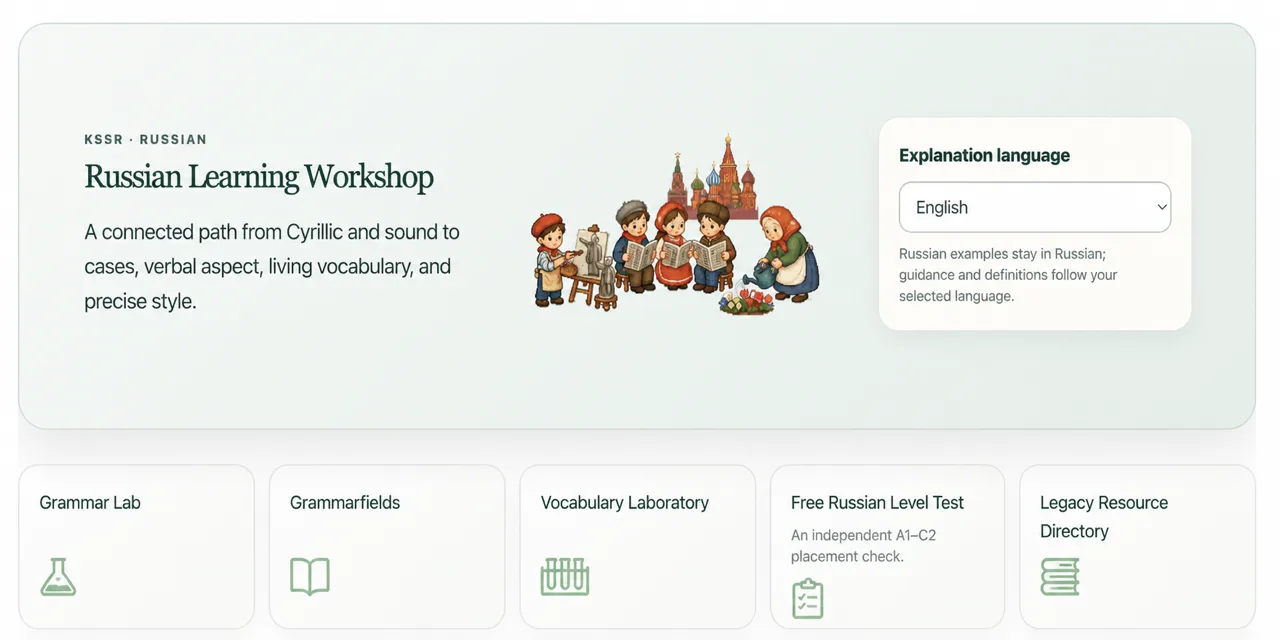Click the Explanation language label
Screen dimensions: 1280x640
[984, 155]
